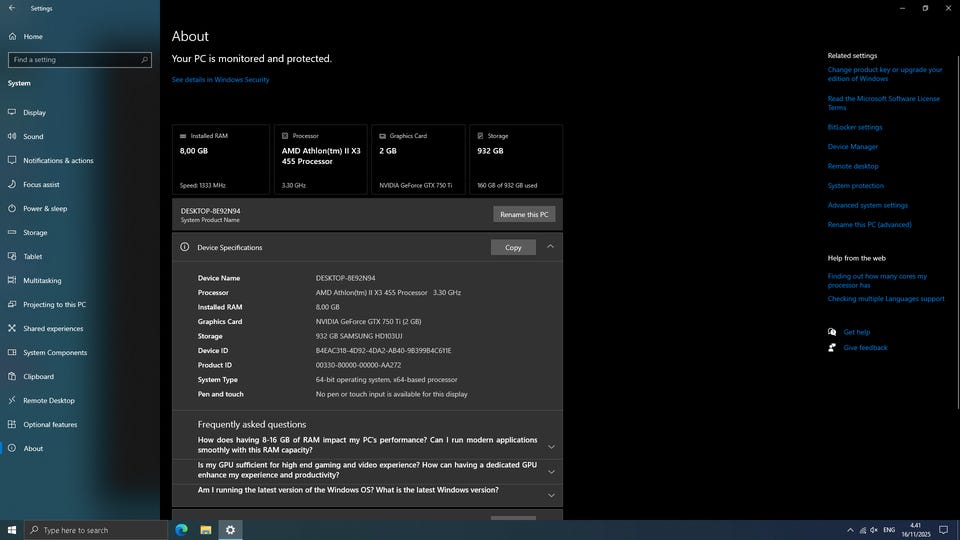Show hidden tray icons chevron
The height and width of the screenshot is (540, 960).
point(850,530)
